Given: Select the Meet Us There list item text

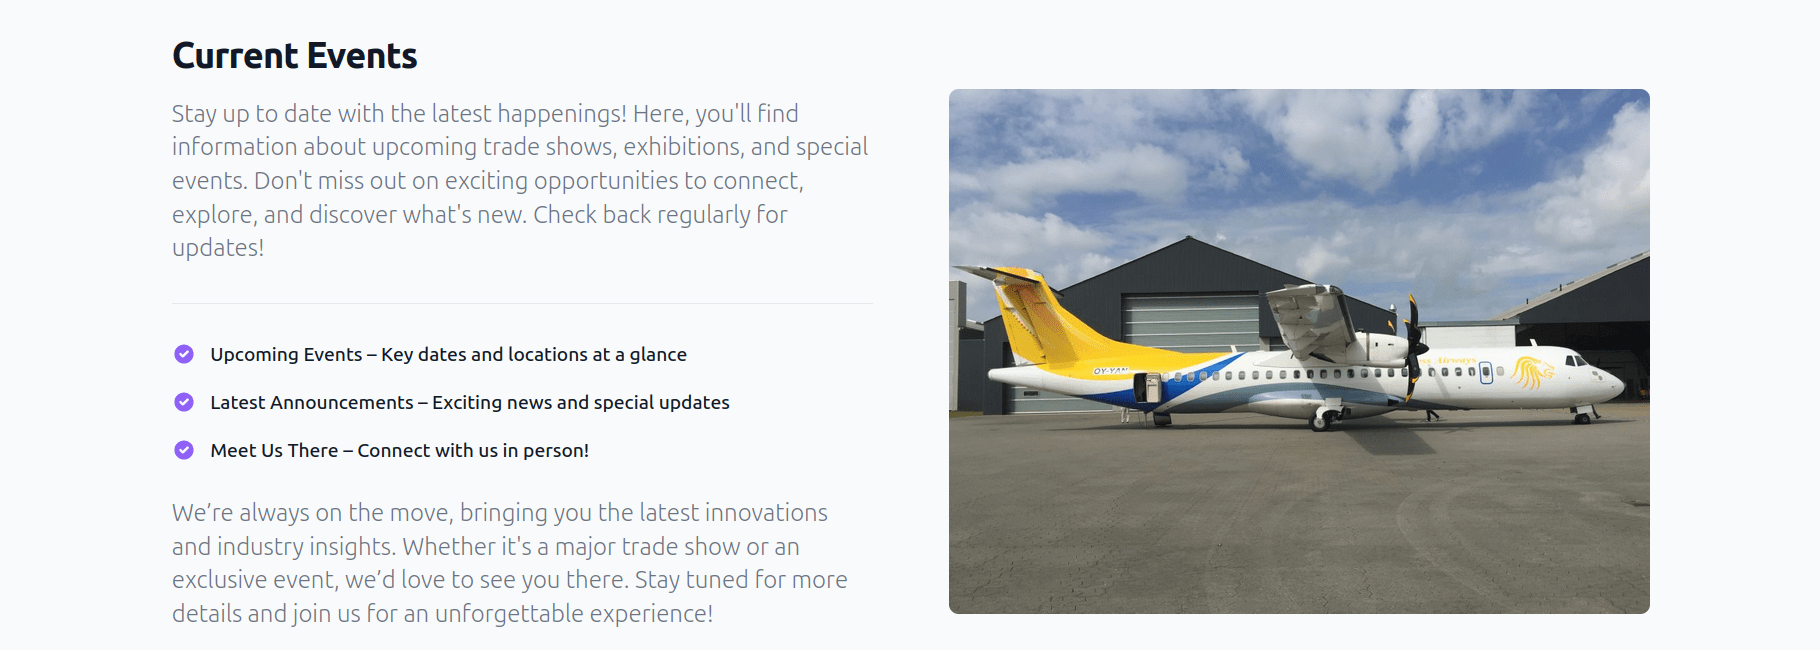Looking at the screenshot, I should coord(399,451).
